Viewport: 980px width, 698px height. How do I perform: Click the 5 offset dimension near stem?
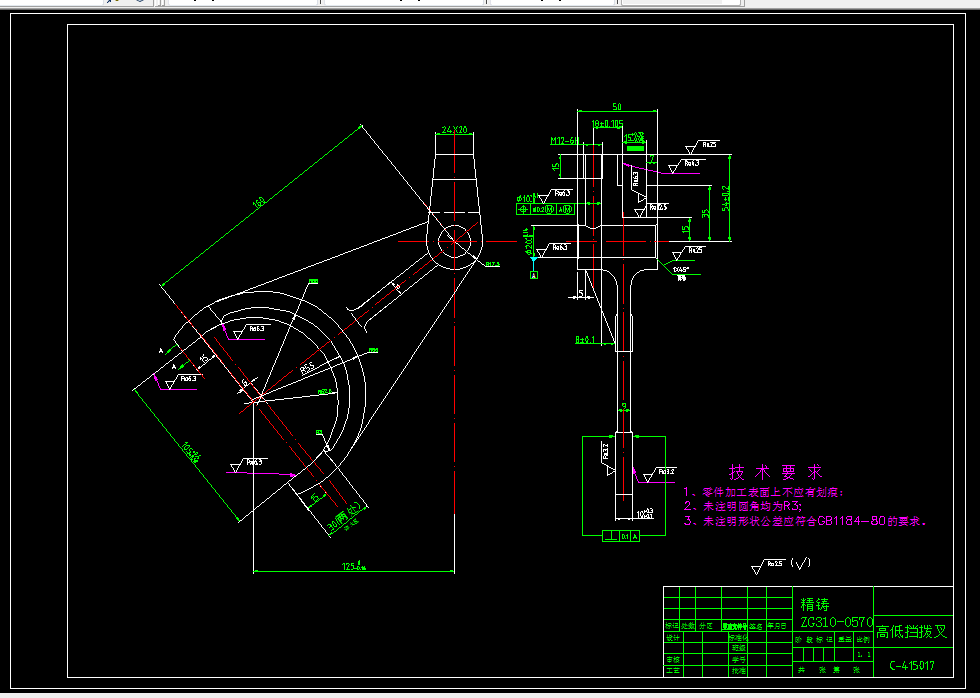[581, 292]
